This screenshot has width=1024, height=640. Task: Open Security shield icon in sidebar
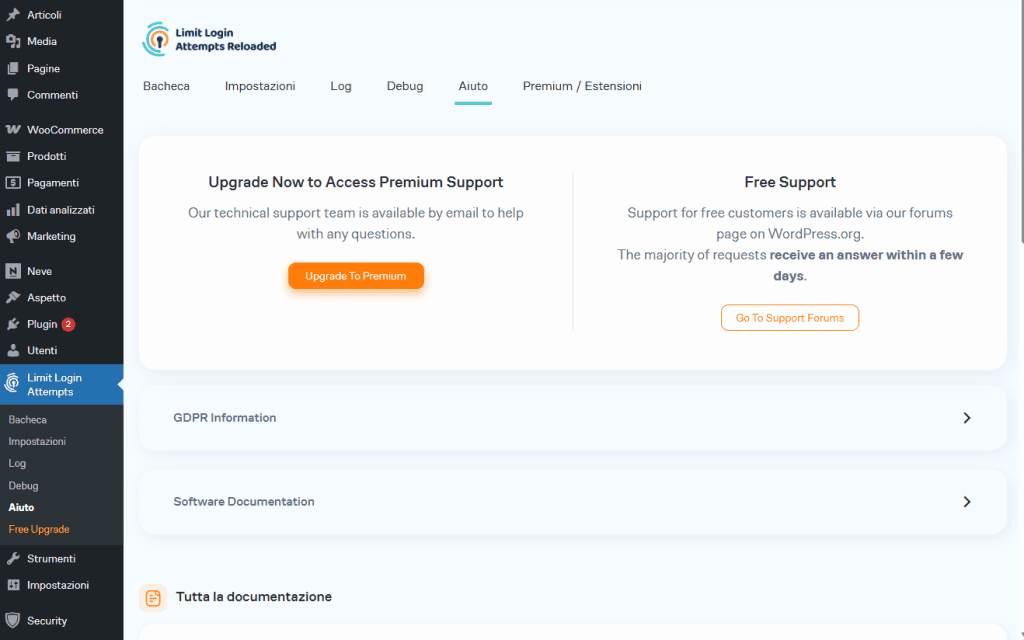click(13, 621)
